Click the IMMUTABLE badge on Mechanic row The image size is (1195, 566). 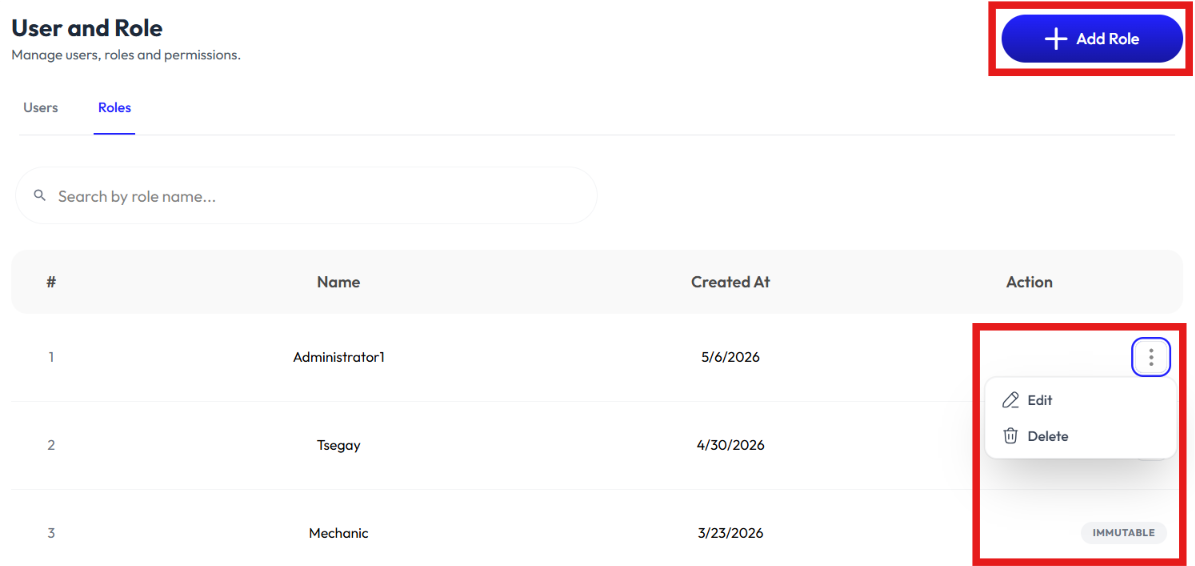(1123, 532)
